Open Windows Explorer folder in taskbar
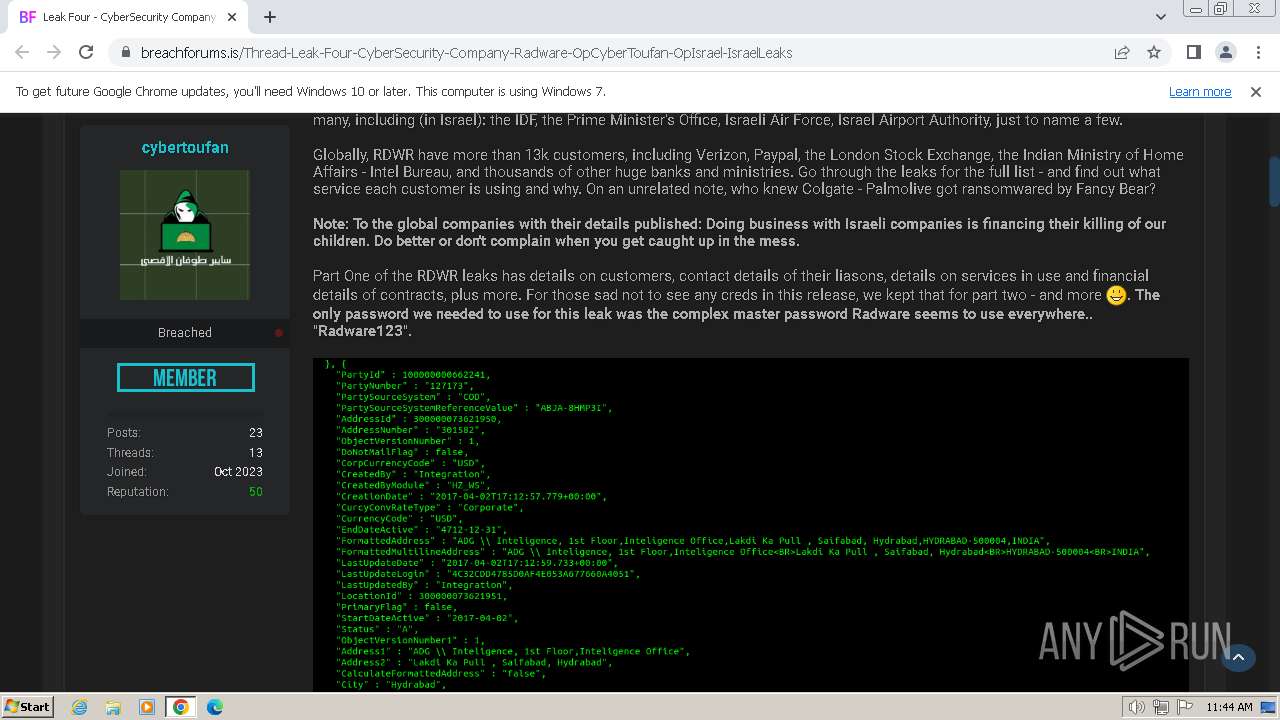This screenshot has height=720, width=1280. point(113,707)
